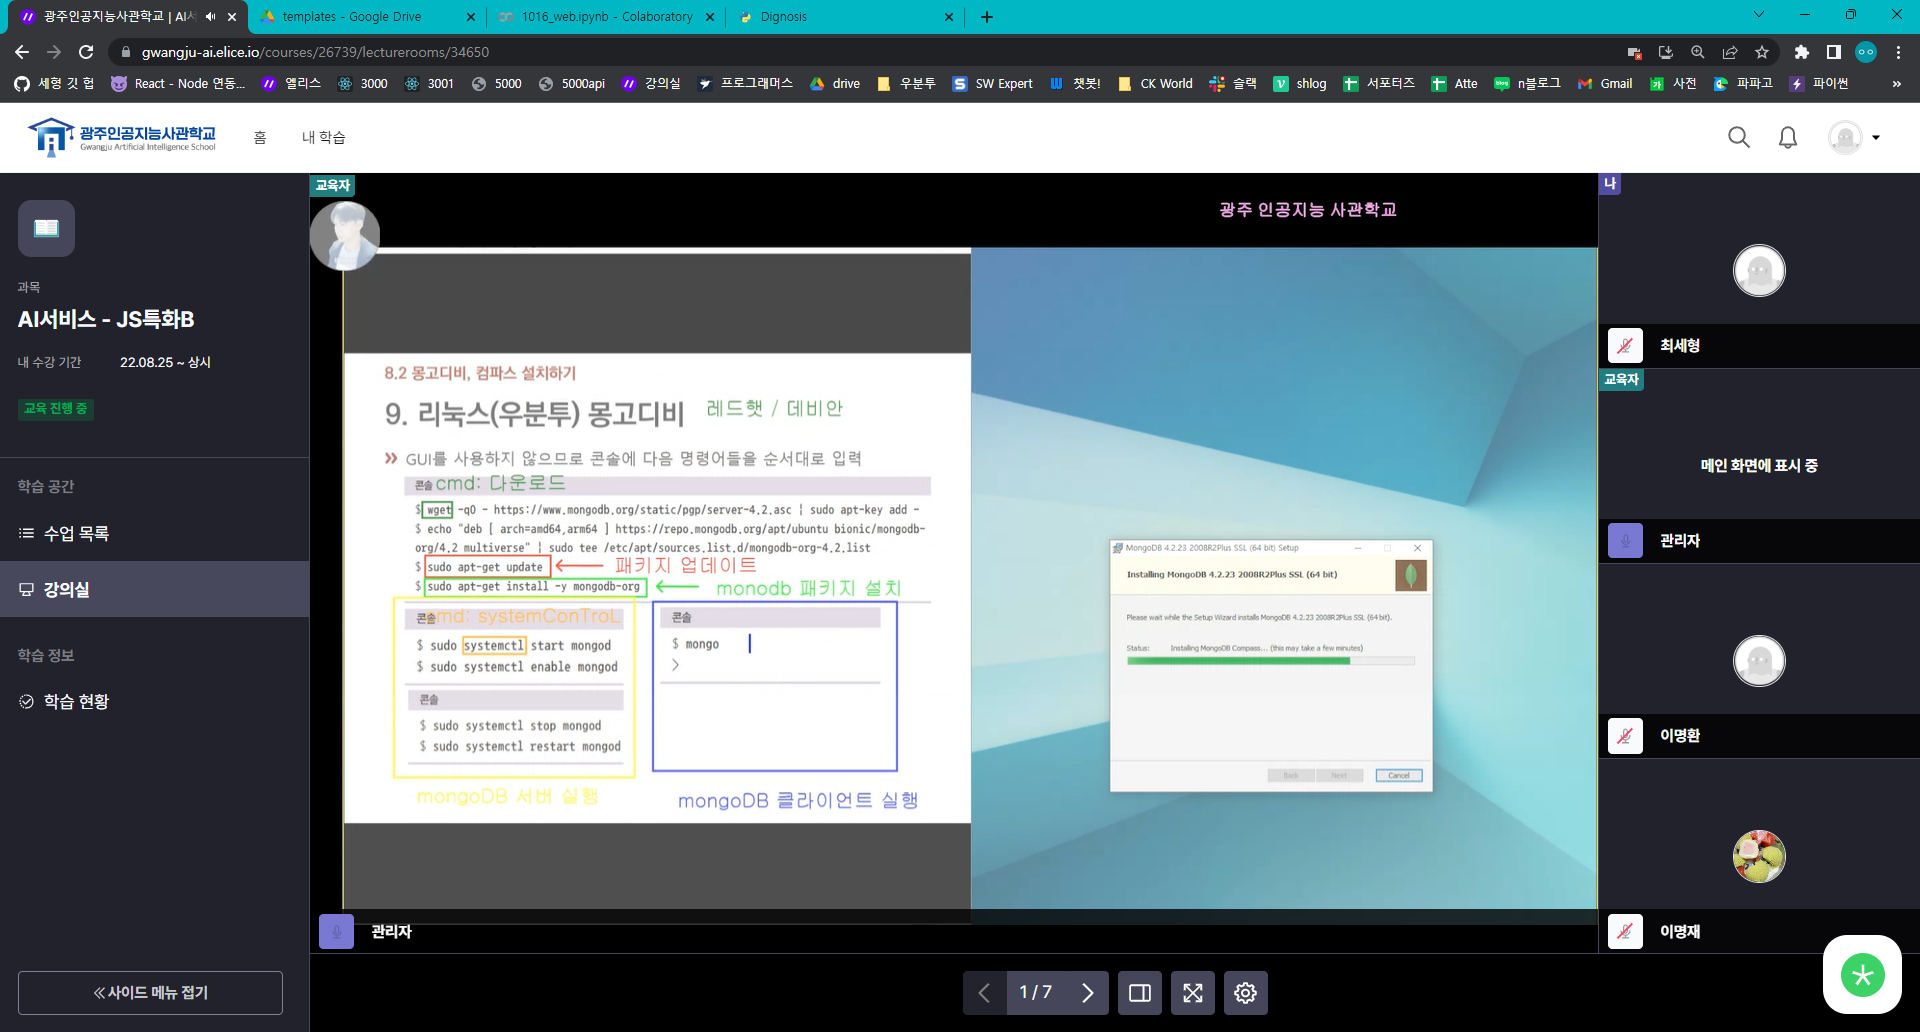This screenshot has width=1920, height=1032.
Task: Click the book course icon in sidebar
Action: click(x=46, y=228)
